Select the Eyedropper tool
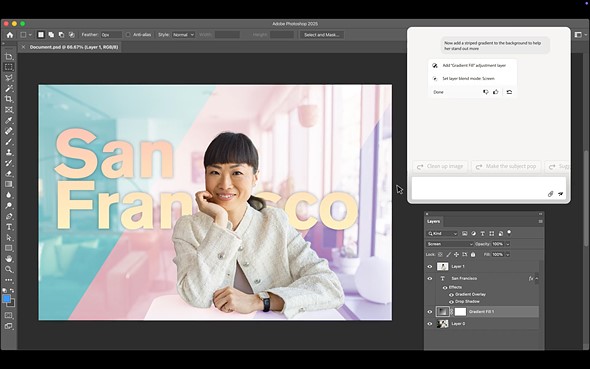Image resolution: width=590 pixels, height=369 pixels. coord(9,120)
